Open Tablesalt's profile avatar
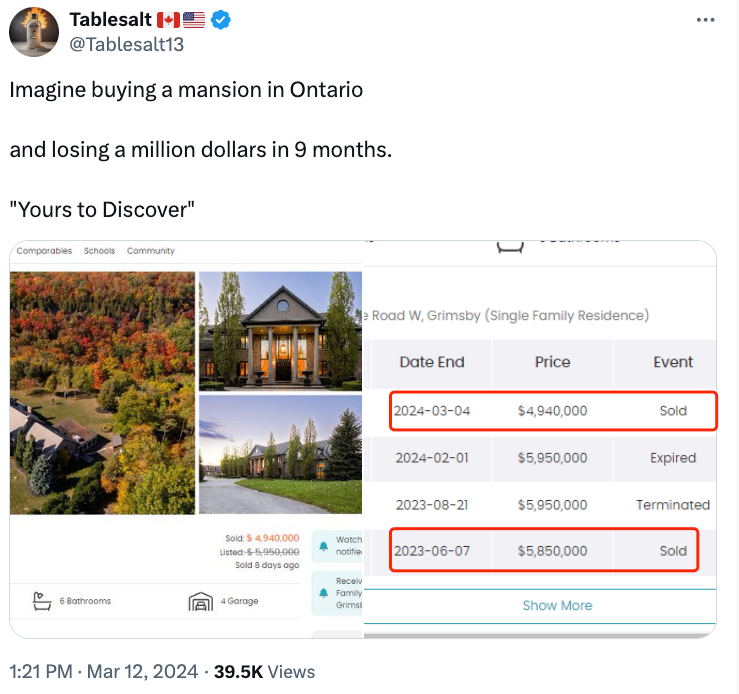This screenshot has width=739, height=694. point(34,32)
